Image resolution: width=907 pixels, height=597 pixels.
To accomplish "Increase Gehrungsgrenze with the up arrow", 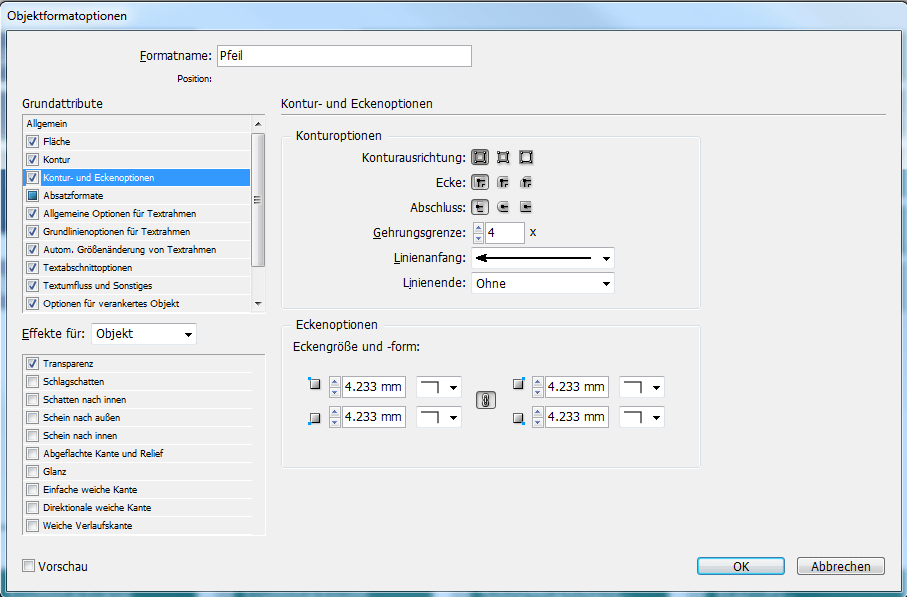I will coord(478,228).
